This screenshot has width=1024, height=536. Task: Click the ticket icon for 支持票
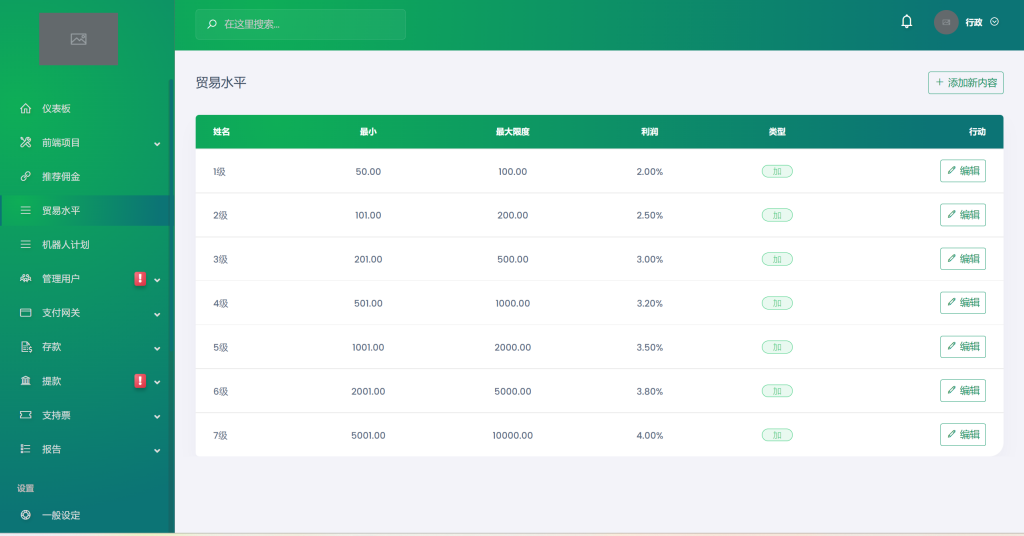(26, 415)
